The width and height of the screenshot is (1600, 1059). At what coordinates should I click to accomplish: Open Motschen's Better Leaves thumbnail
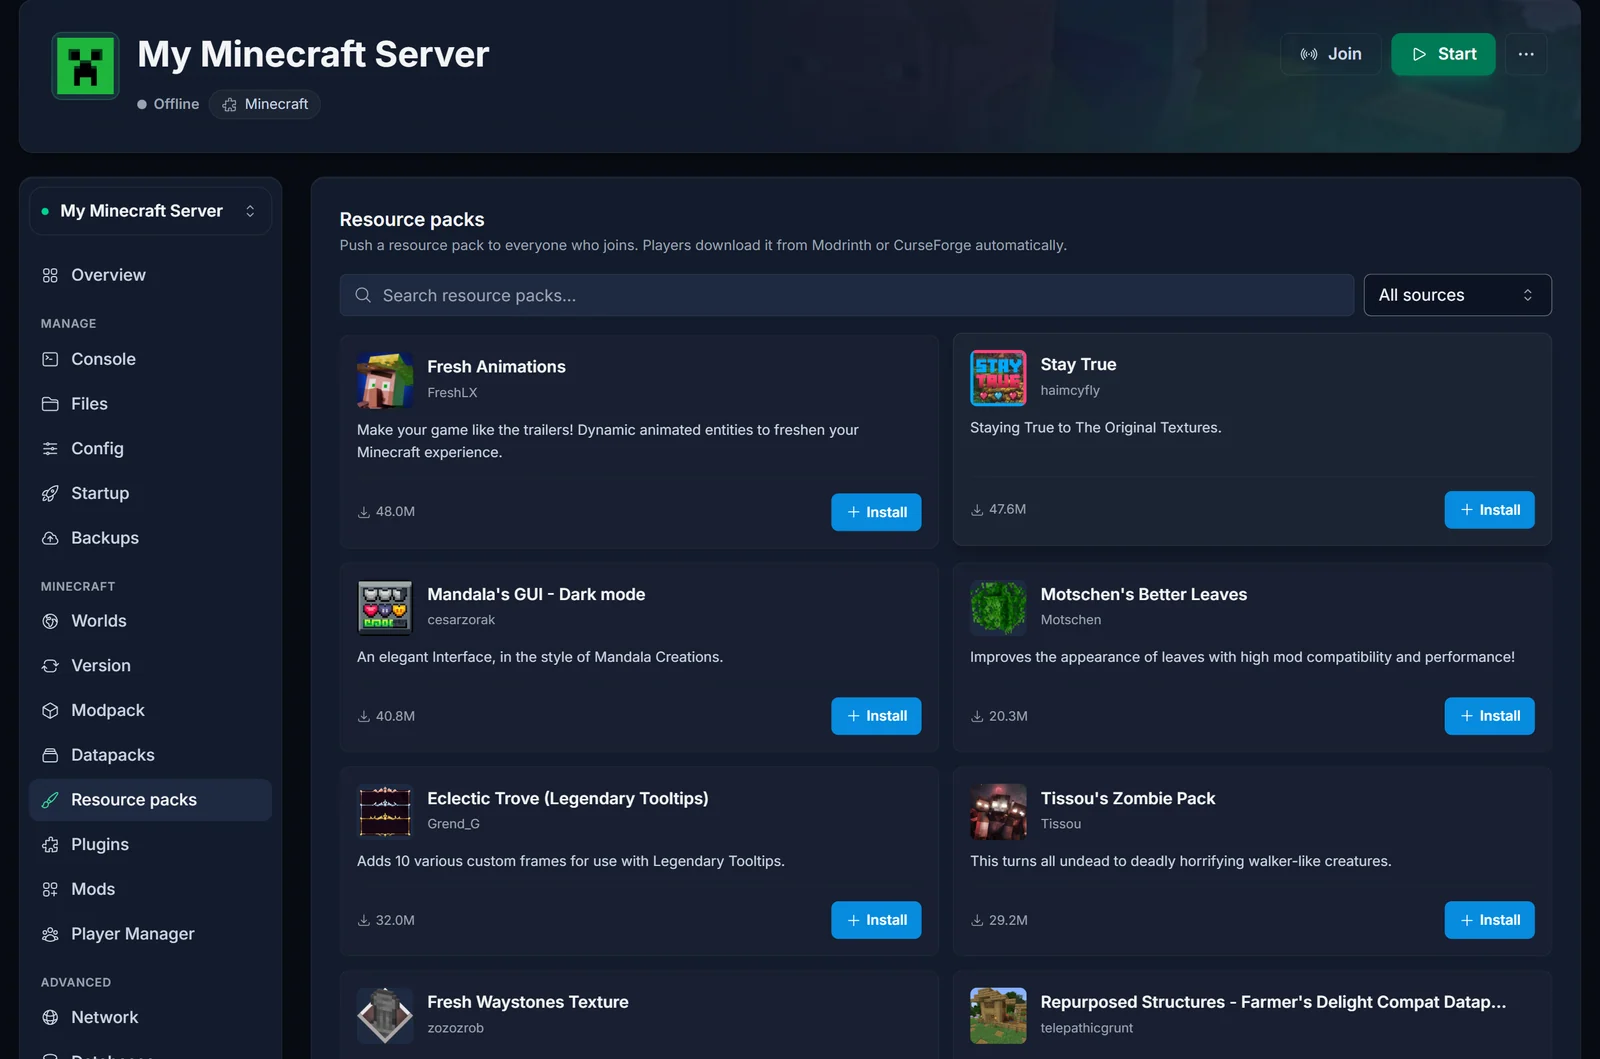pos(998,607)
